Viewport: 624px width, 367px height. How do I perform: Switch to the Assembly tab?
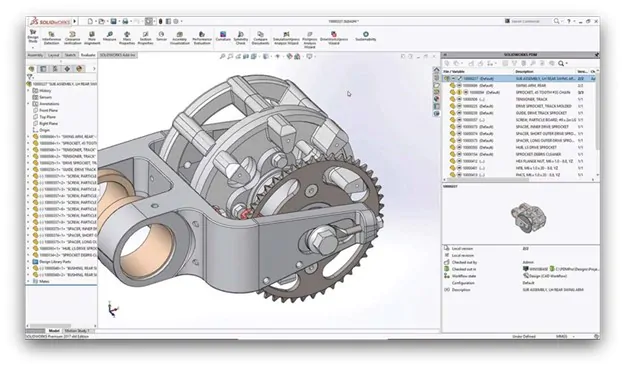point(35,55)
